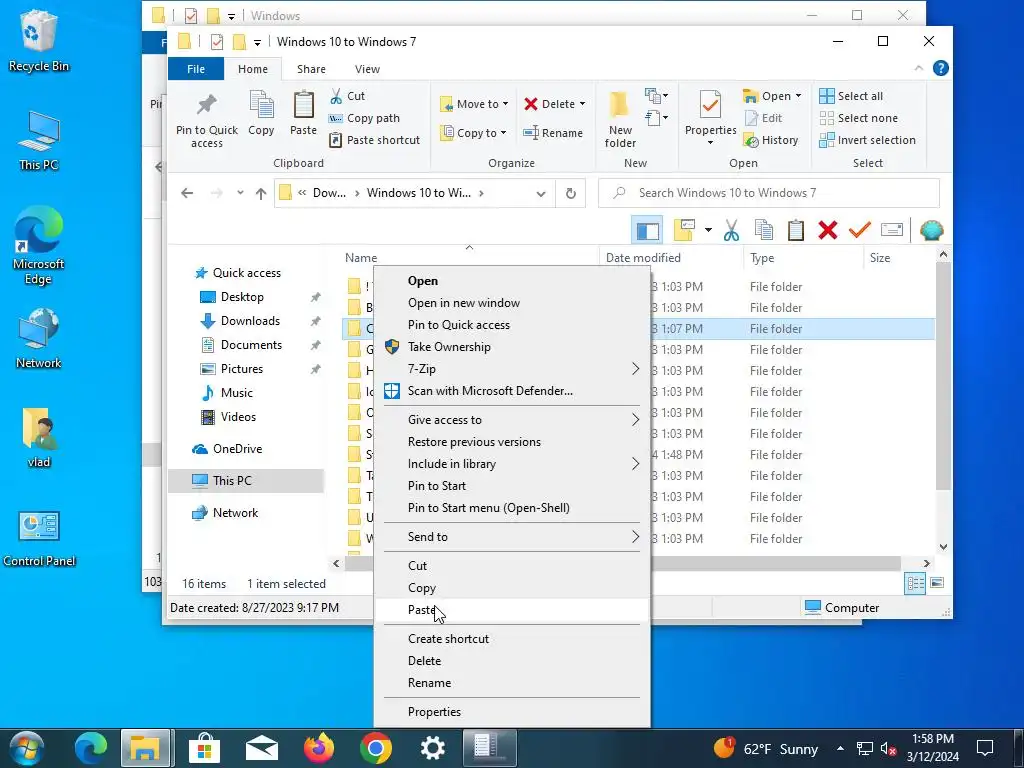The width and height of the screenshot is (1024, 768).
Task: Click the Back navigation arrow
Action: coord(187,193)
